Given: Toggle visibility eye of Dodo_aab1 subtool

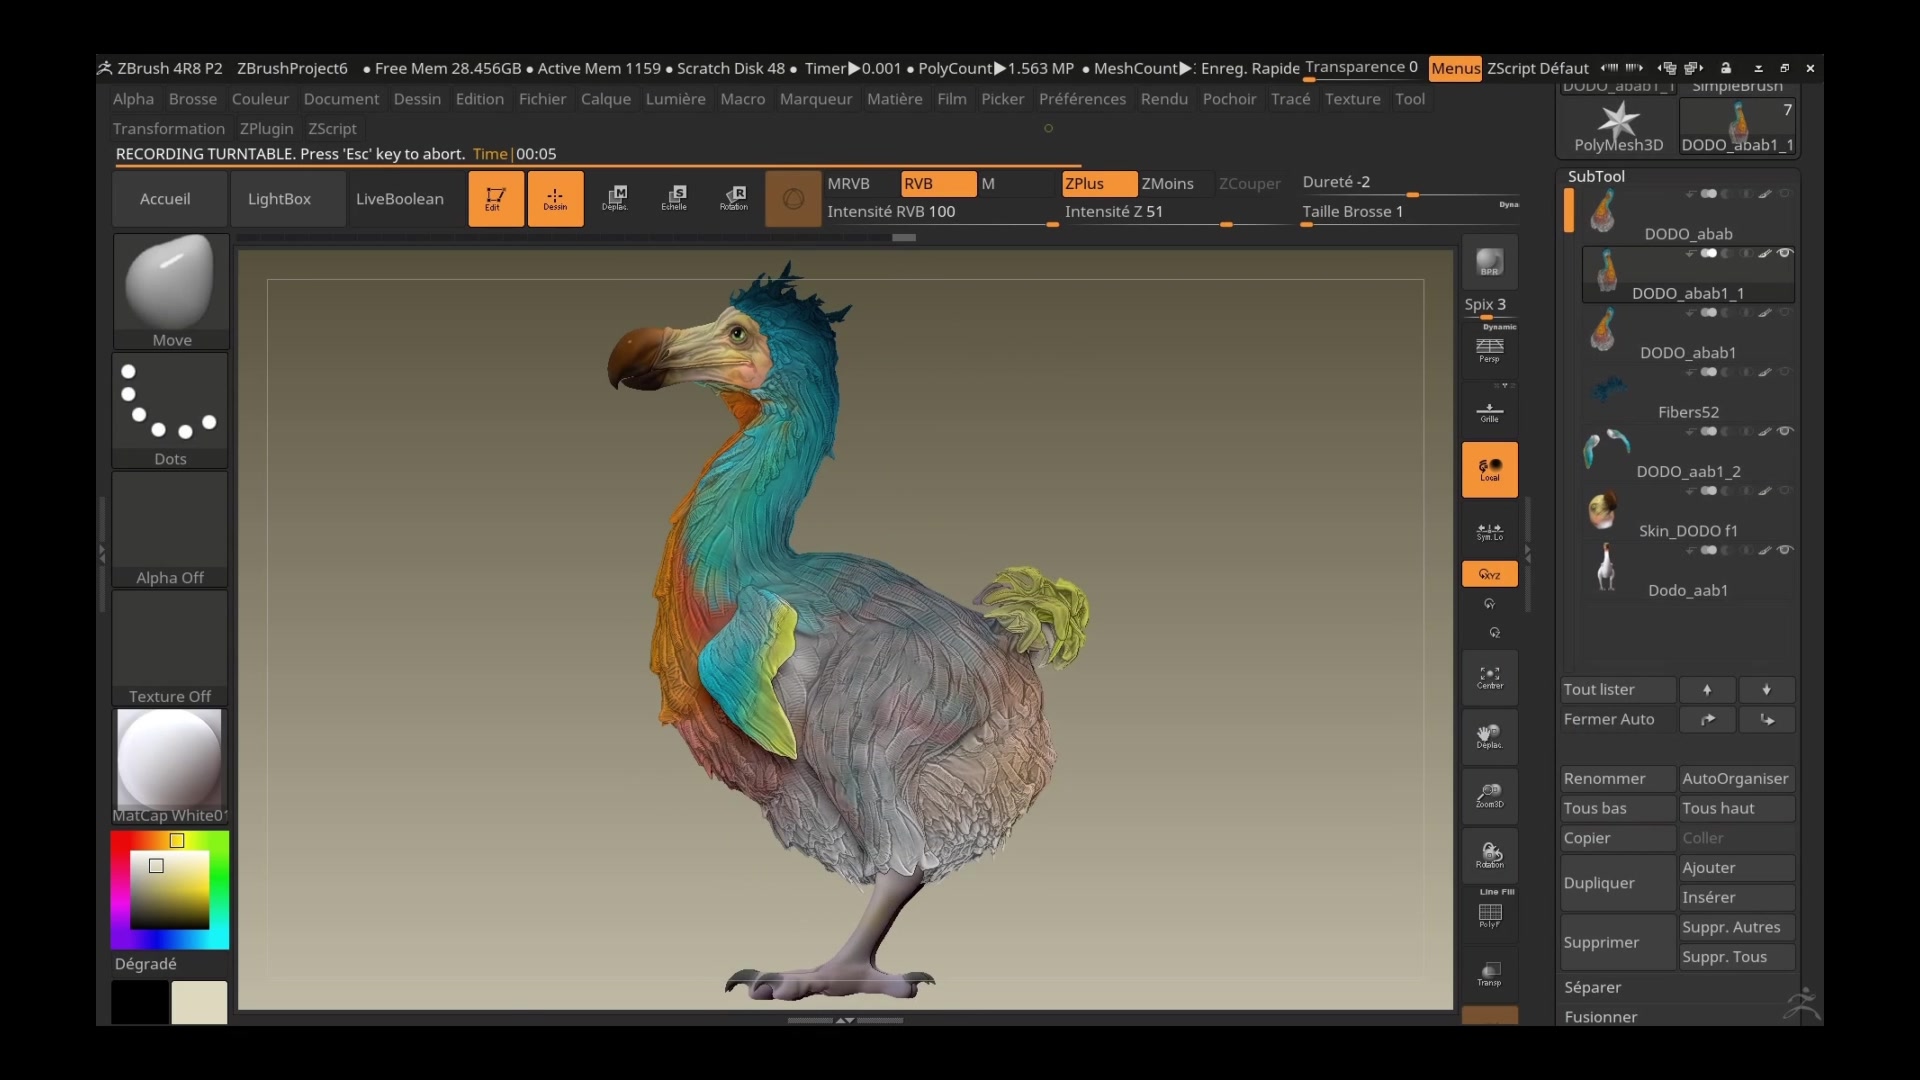Looking at the screenshot, I should [1784, 550].
